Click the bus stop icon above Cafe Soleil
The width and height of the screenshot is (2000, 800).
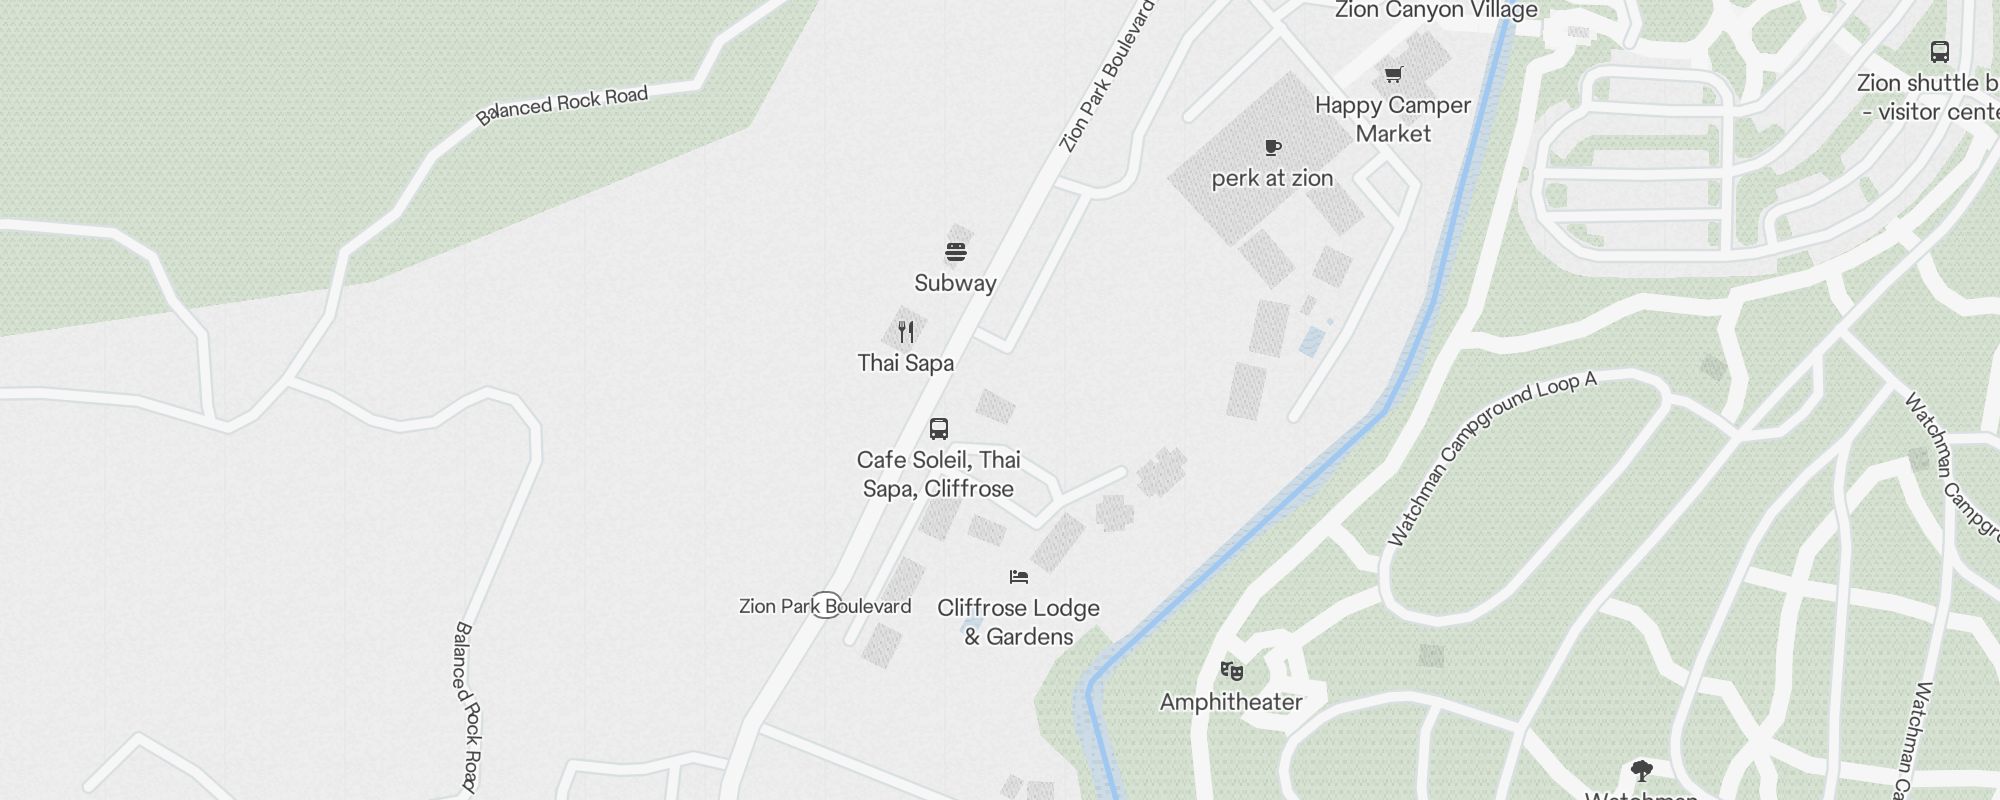[x=939, y=429]
